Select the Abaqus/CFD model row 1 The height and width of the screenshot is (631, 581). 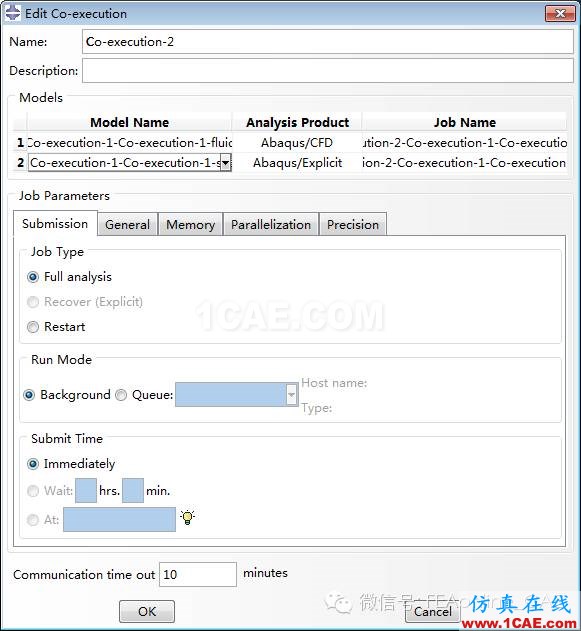[290, 143]
